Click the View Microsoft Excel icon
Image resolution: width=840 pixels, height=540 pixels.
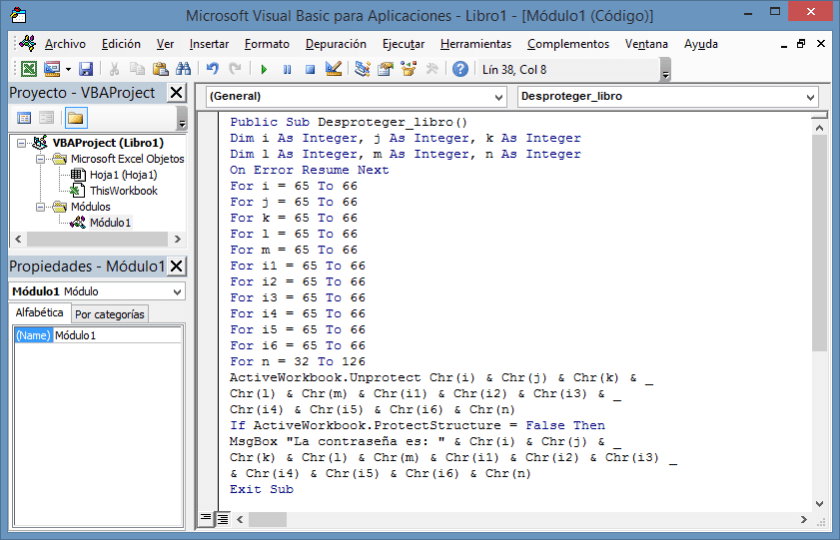29,69
